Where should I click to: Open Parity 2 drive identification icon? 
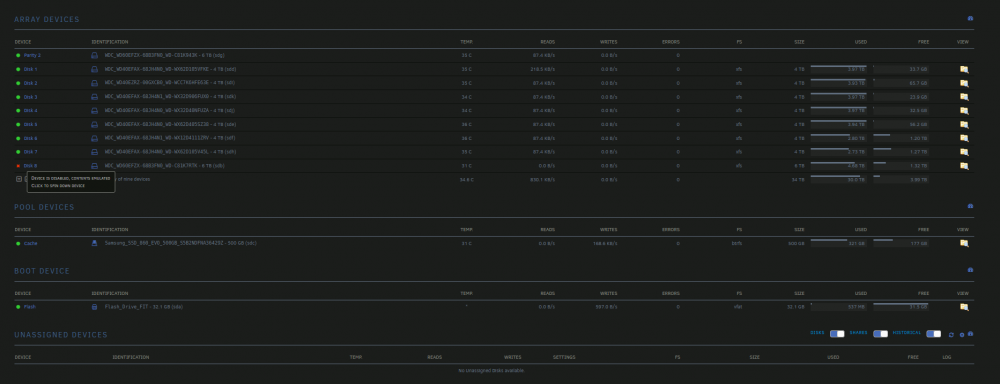click(94, 55)
